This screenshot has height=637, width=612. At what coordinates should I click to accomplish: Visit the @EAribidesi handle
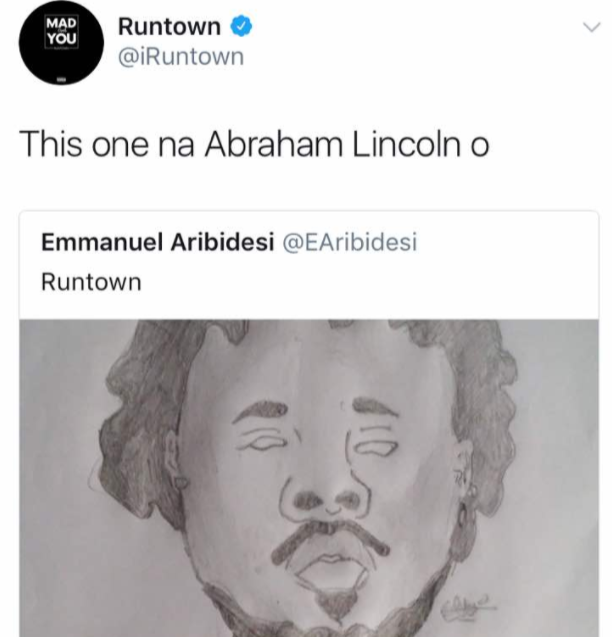350,243
